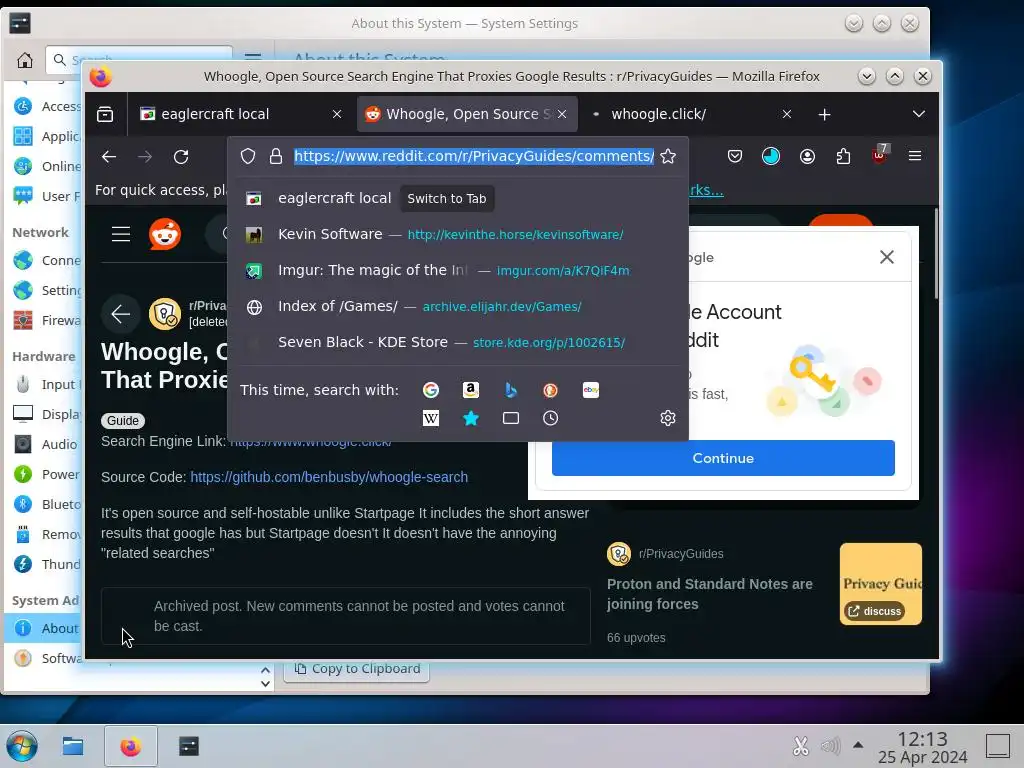
Task: Open uBlock Origin extension icon
Action: (x=879, y=155)
